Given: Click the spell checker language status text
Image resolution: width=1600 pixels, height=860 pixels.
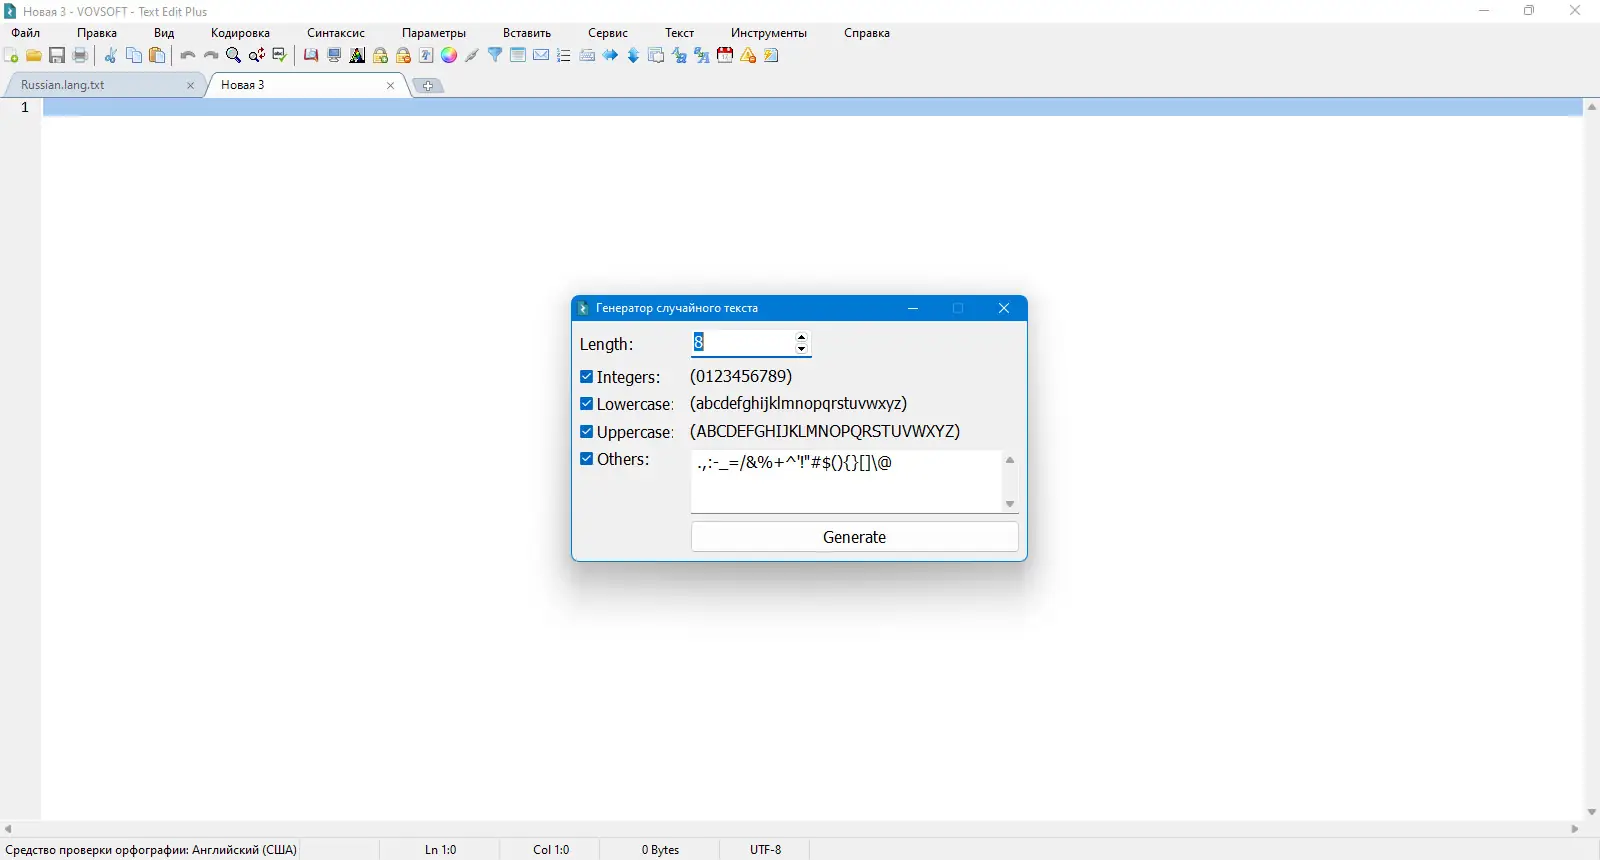Looking at the screenshot, I should (151, 850).
